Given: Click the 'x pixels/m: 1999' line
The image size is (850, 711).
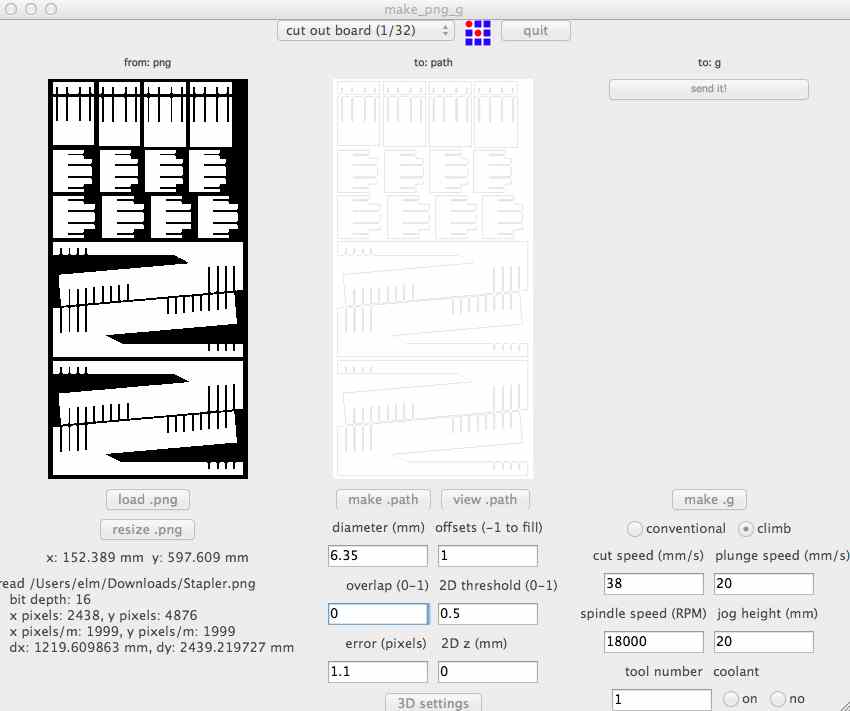Looking at the screenshot, I should pos(122,631).
